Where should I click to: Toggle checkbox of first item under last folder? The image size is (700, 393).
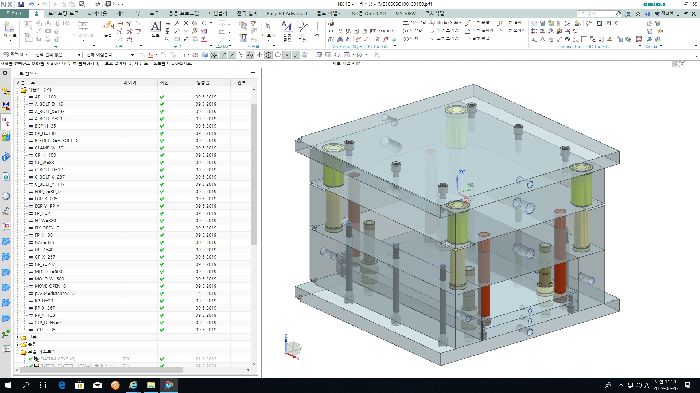click(31, 359)
